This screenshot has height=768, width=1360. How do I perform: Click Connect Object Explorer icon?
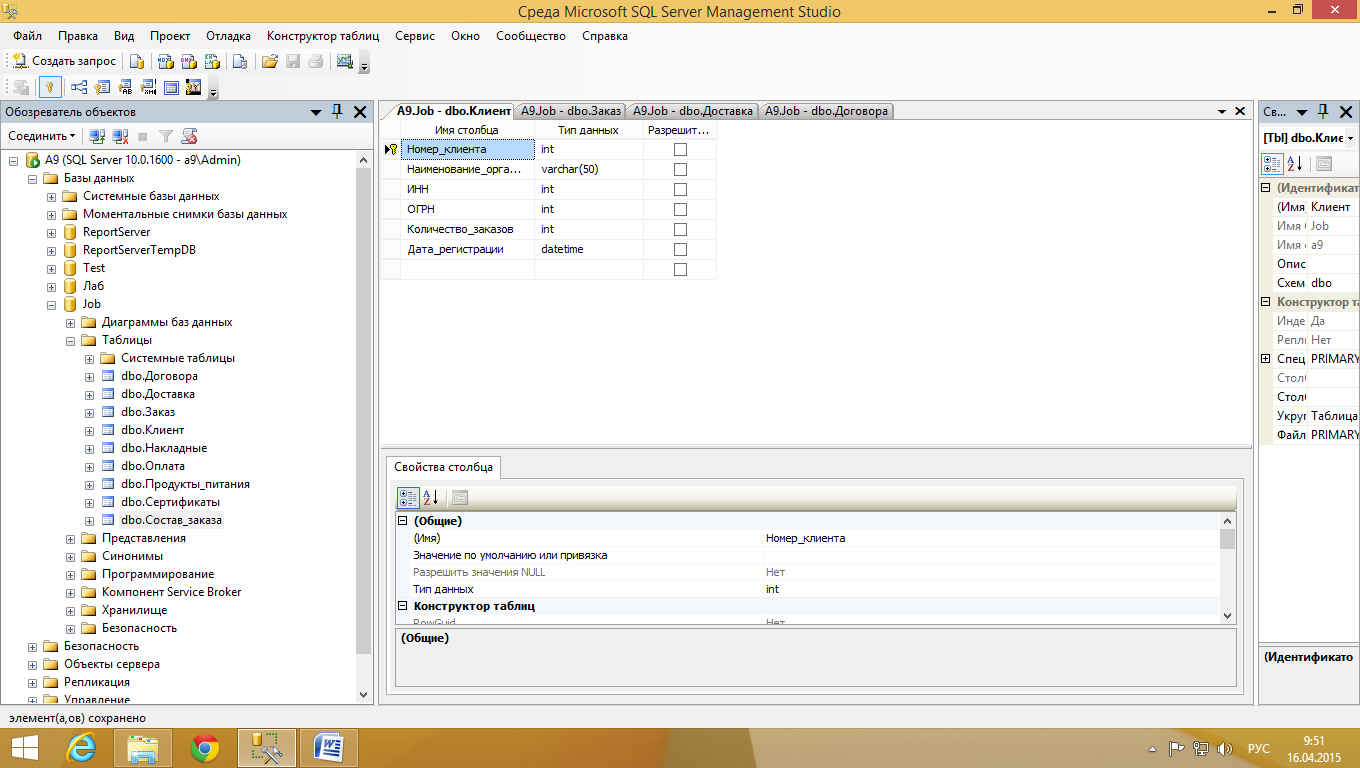pyautogui.click(x=97, y=135)
